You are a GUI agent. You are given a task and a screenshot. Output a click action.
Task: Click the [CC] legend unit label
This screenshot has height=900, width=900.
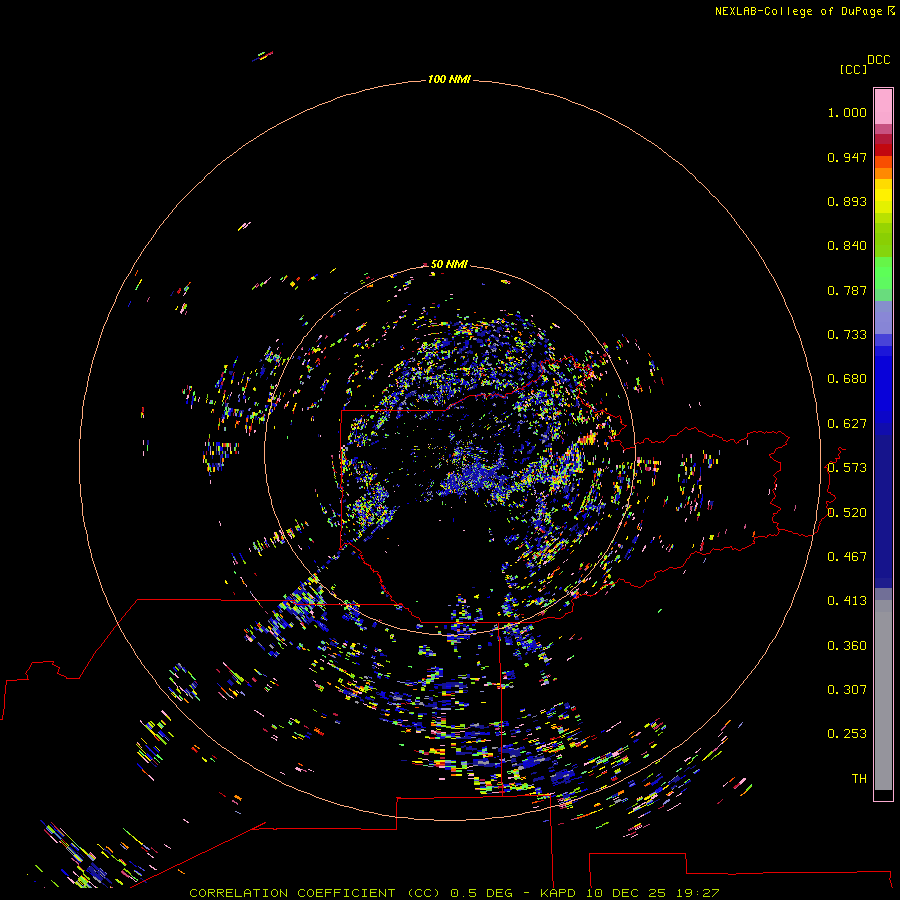coord(853,69)
